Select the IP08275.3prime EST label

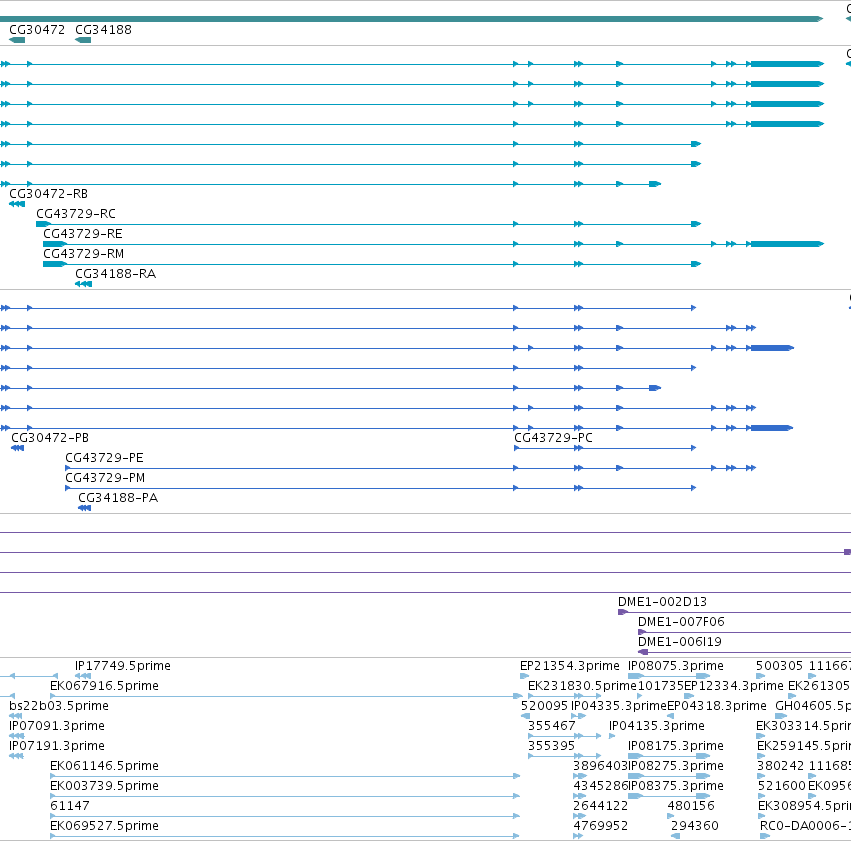point(676,766)
